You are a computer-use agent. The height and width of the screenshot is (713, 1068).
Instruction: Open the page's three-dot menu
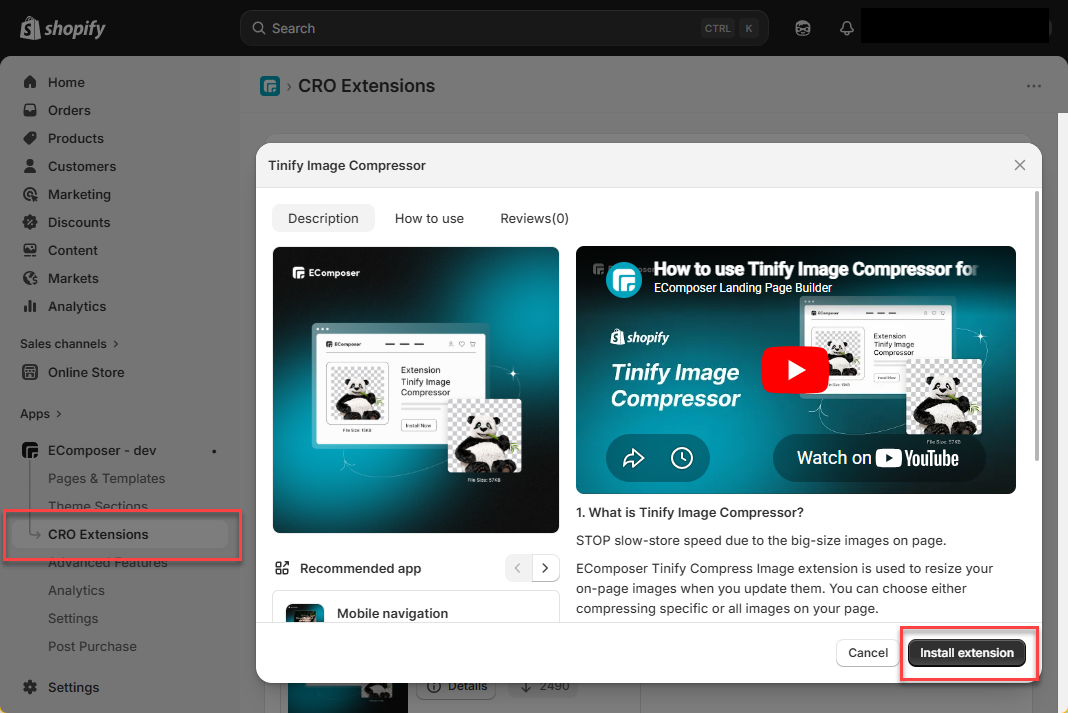[1034, 86]
